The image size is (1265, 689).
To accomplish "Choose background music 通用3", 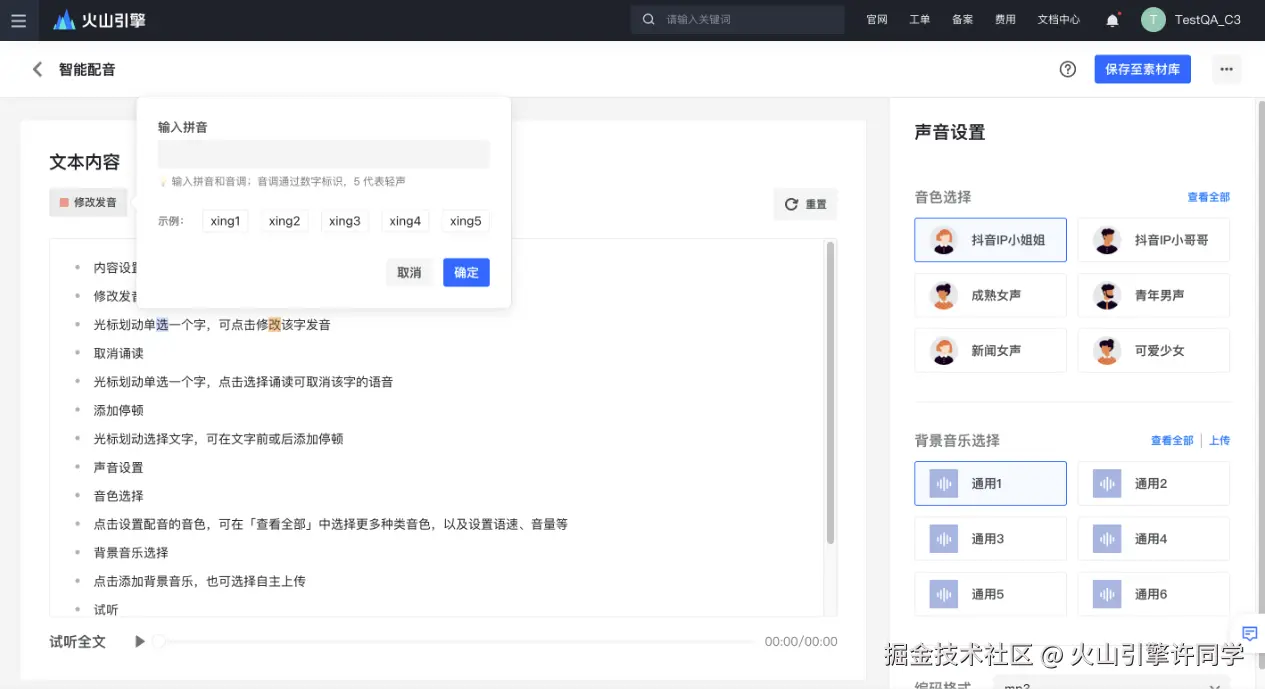I will [990, 538].
